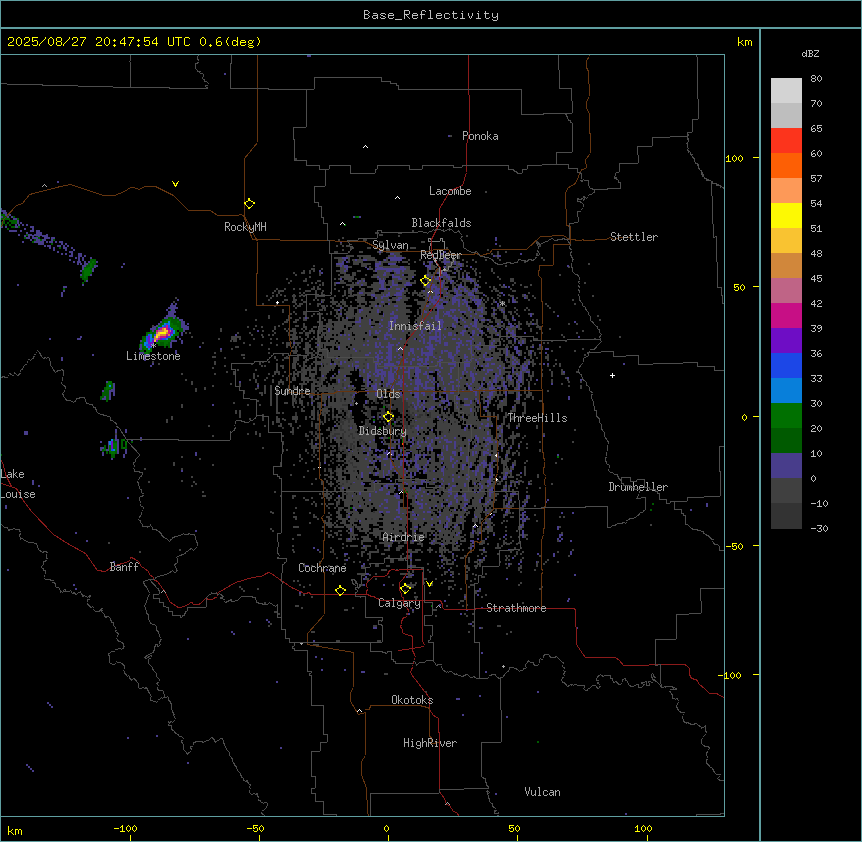862x842 pixels.
Task: Click the white plus marker west of Drumheller
Action: (612, 375)
